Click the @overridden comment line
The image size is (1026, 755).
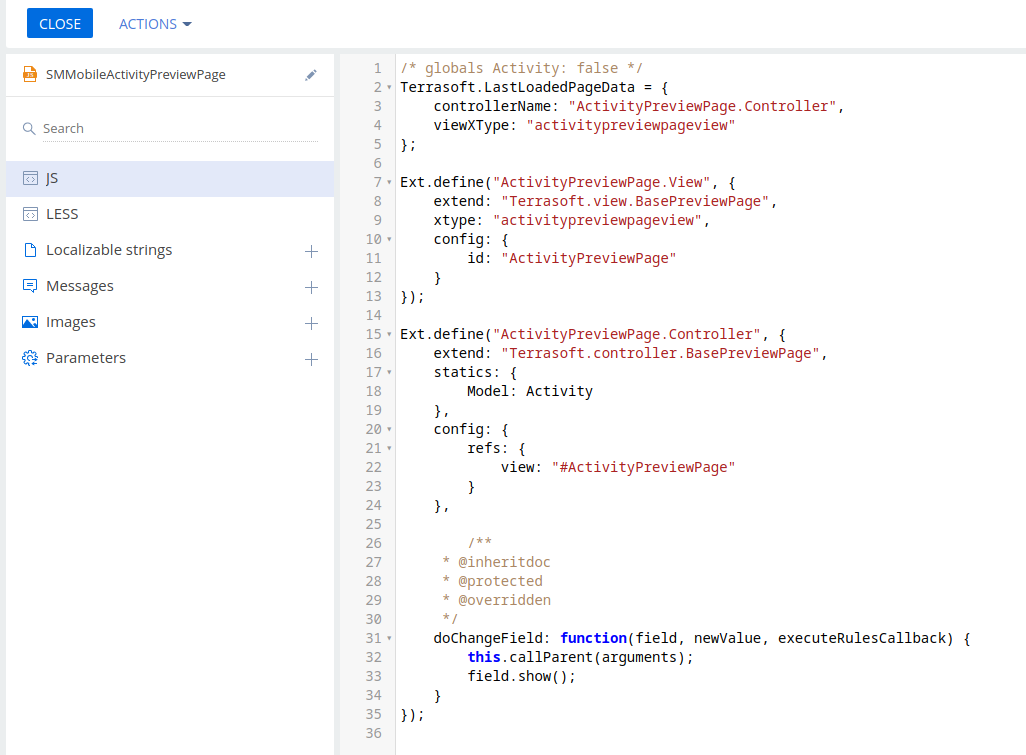click(x=497, y=600)
